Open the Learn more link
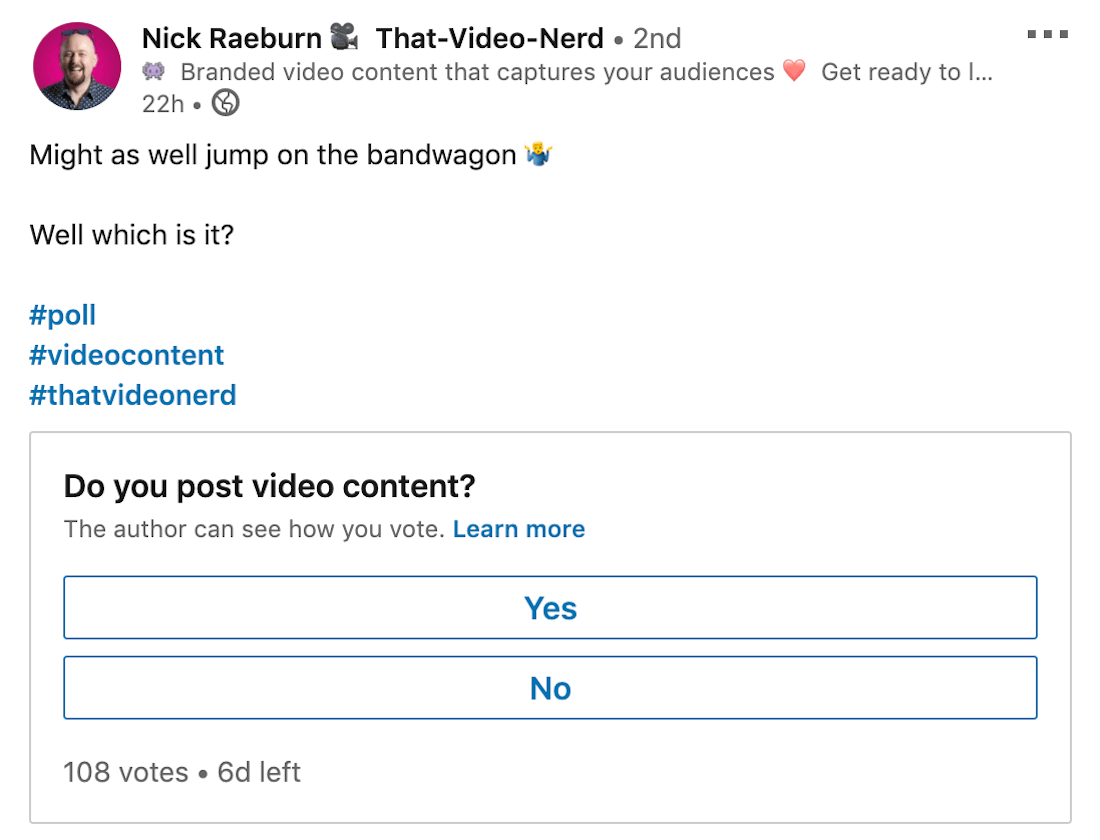1100x840 pixels. click(x=518, y=529)
